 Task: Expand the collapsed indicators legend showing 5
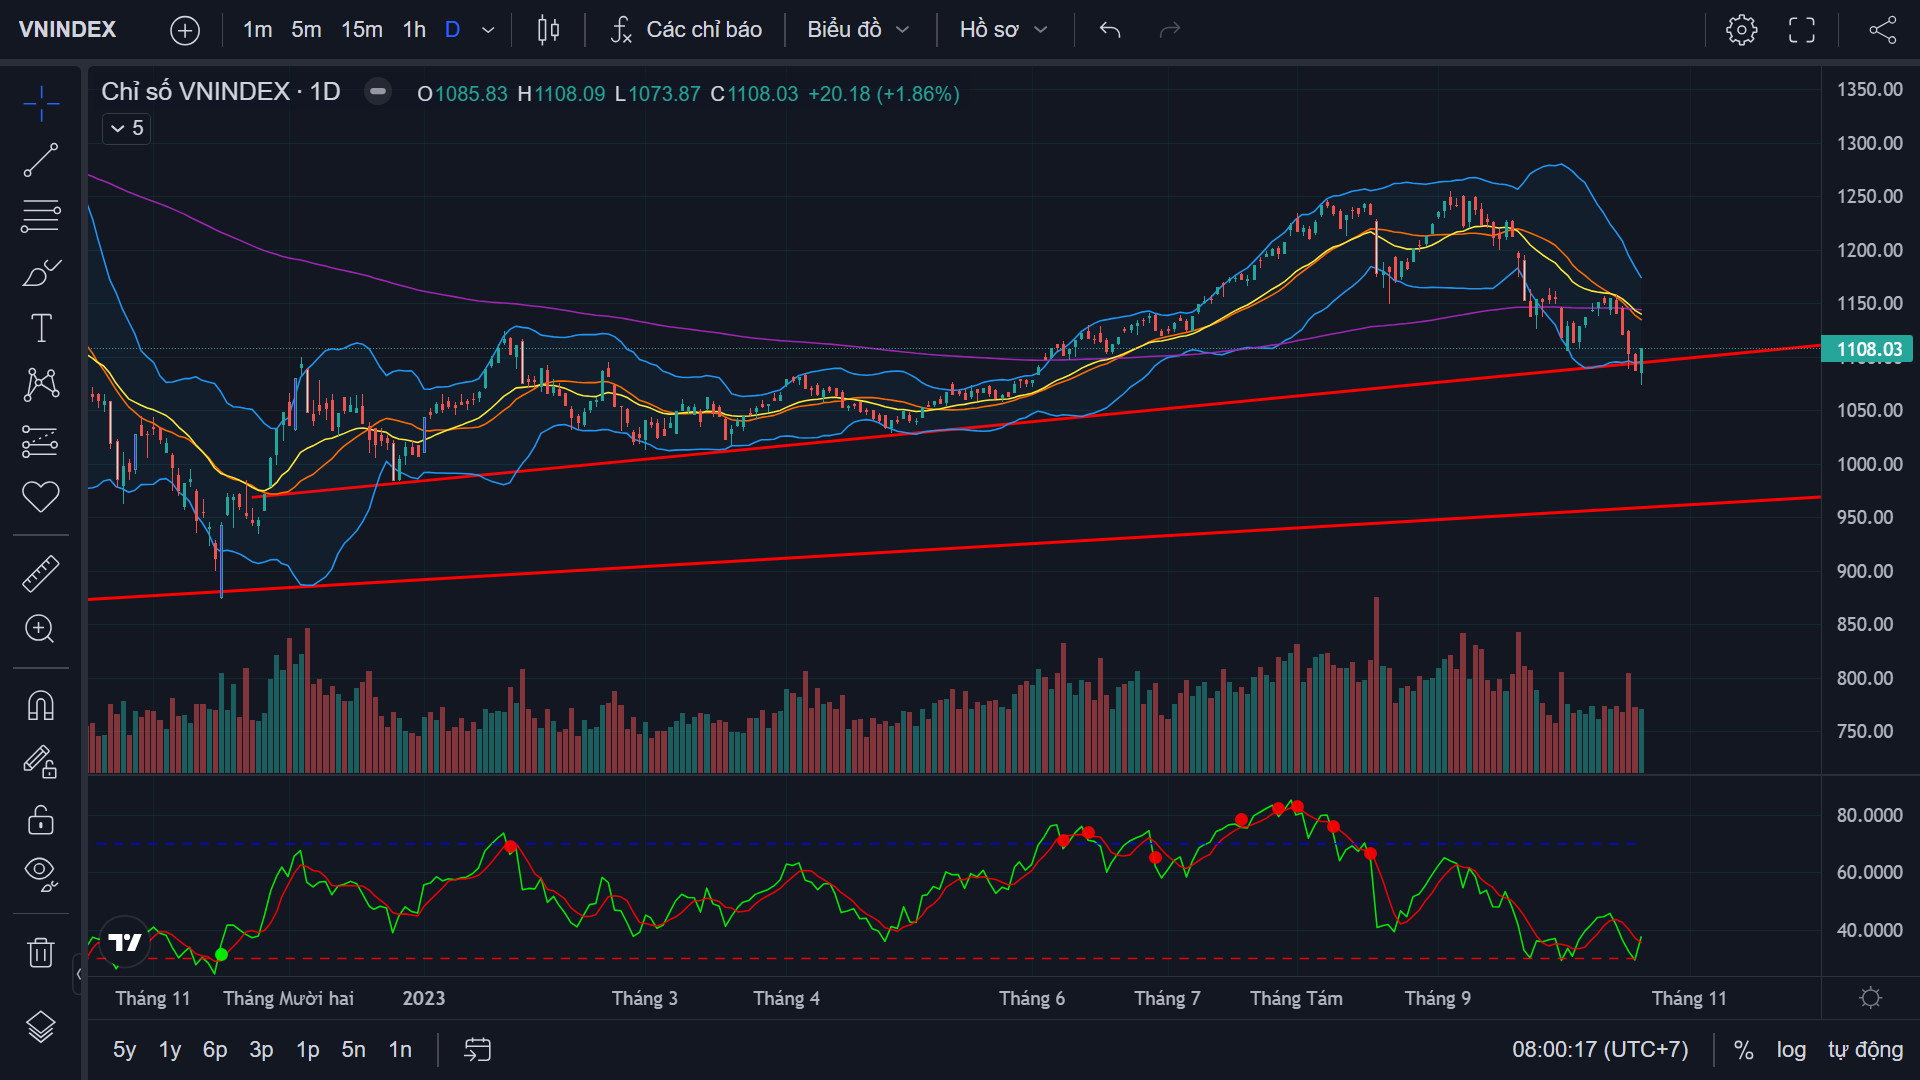pyautogui.click(x=127, y=128)
